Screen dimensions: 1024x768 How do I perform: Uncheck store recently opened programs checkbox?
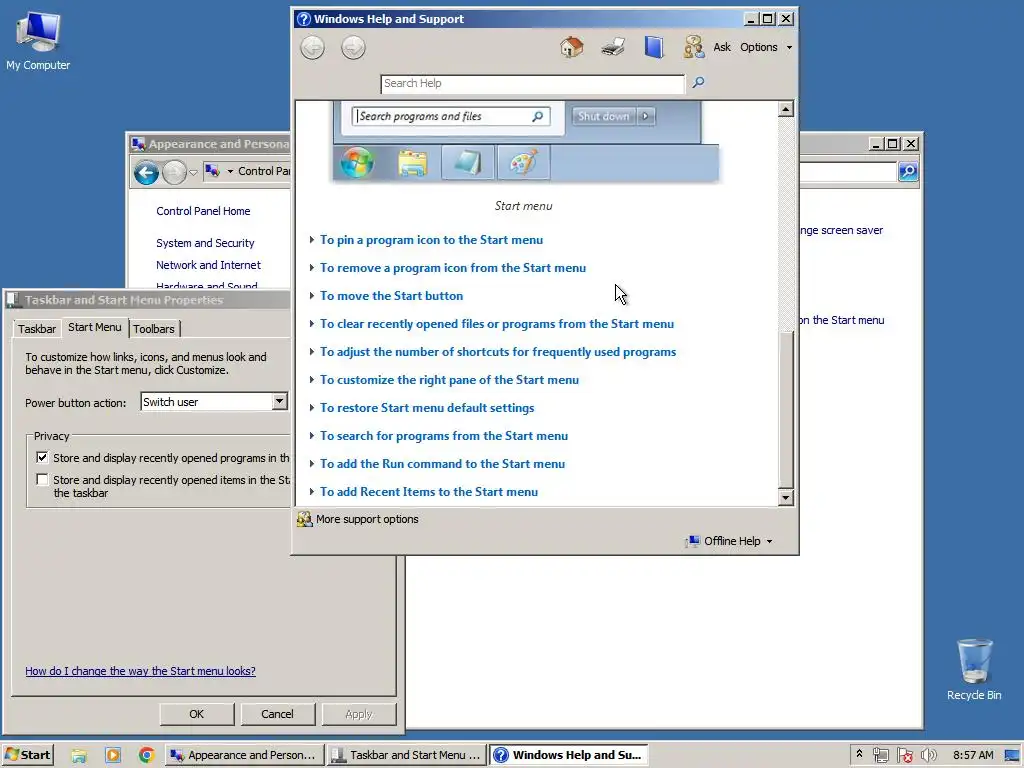click(42, 457)
